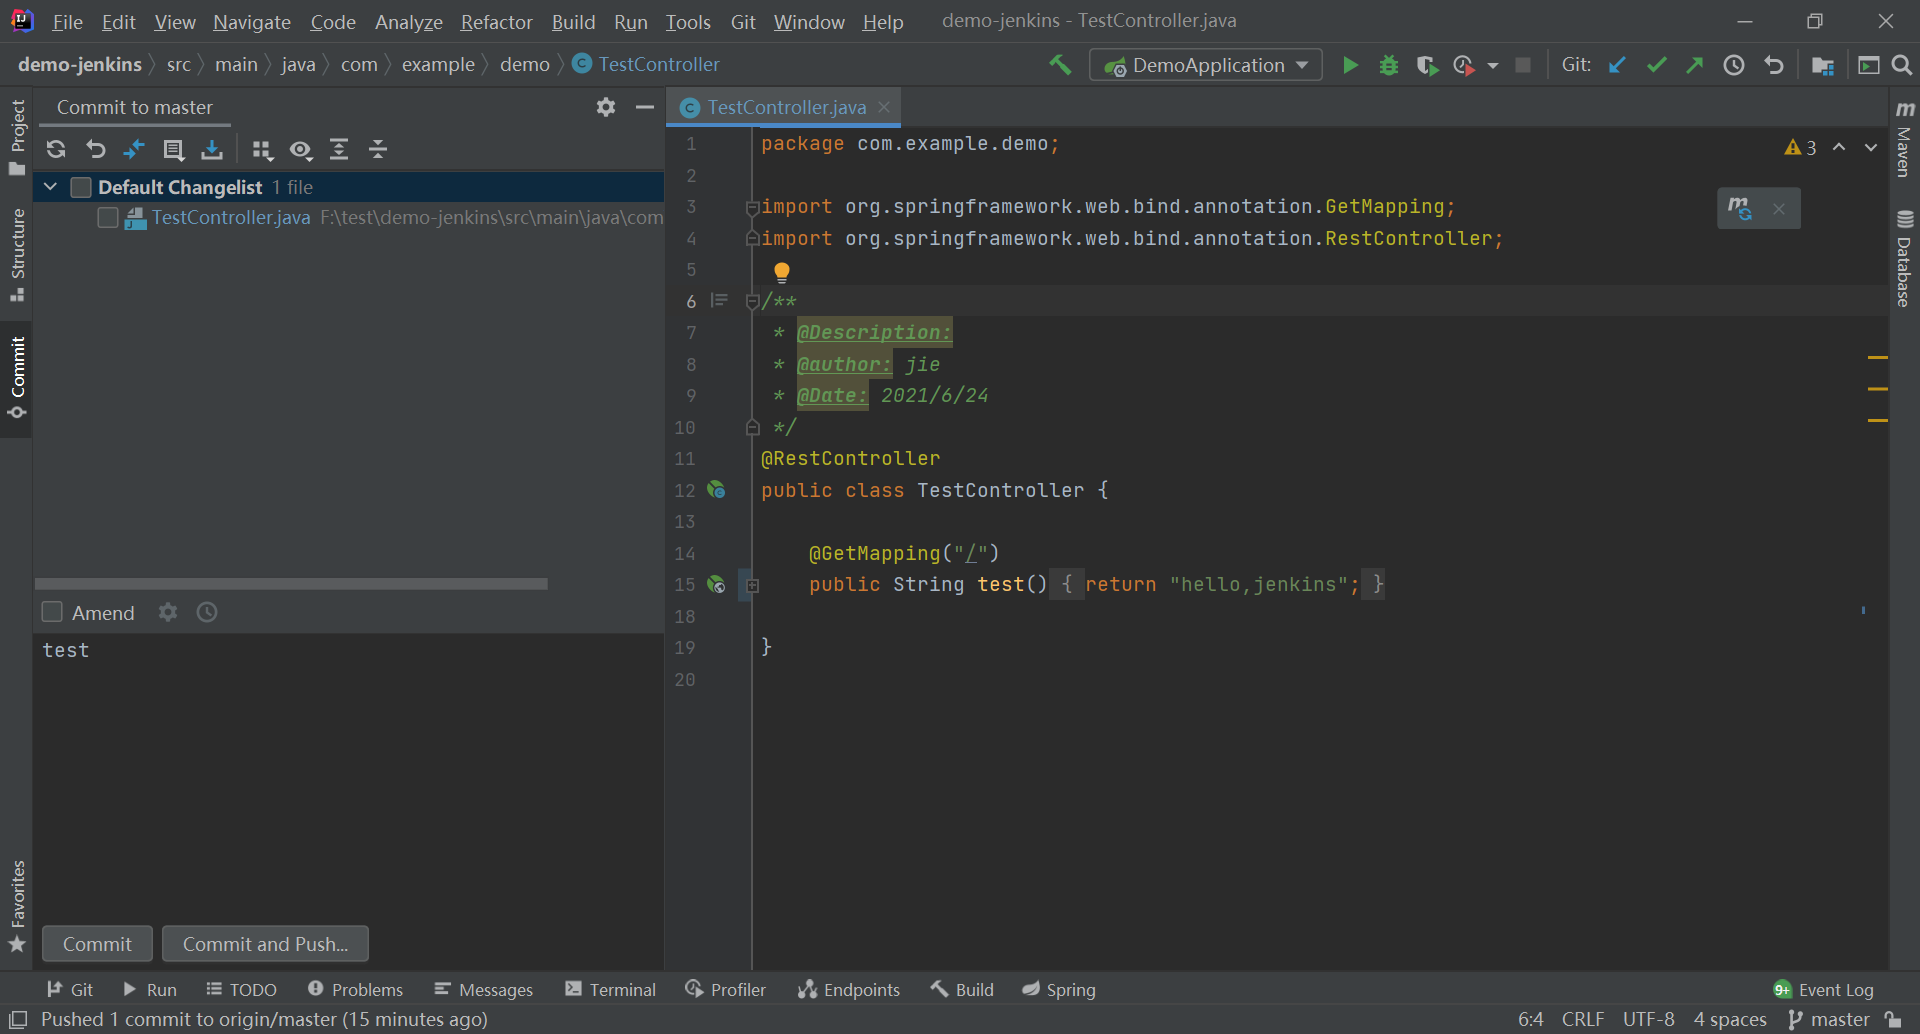The width and height of the screenshot is (1920, 1034).
Task: Click the Load Maven Changes icon
Action: coord(1740,208)
